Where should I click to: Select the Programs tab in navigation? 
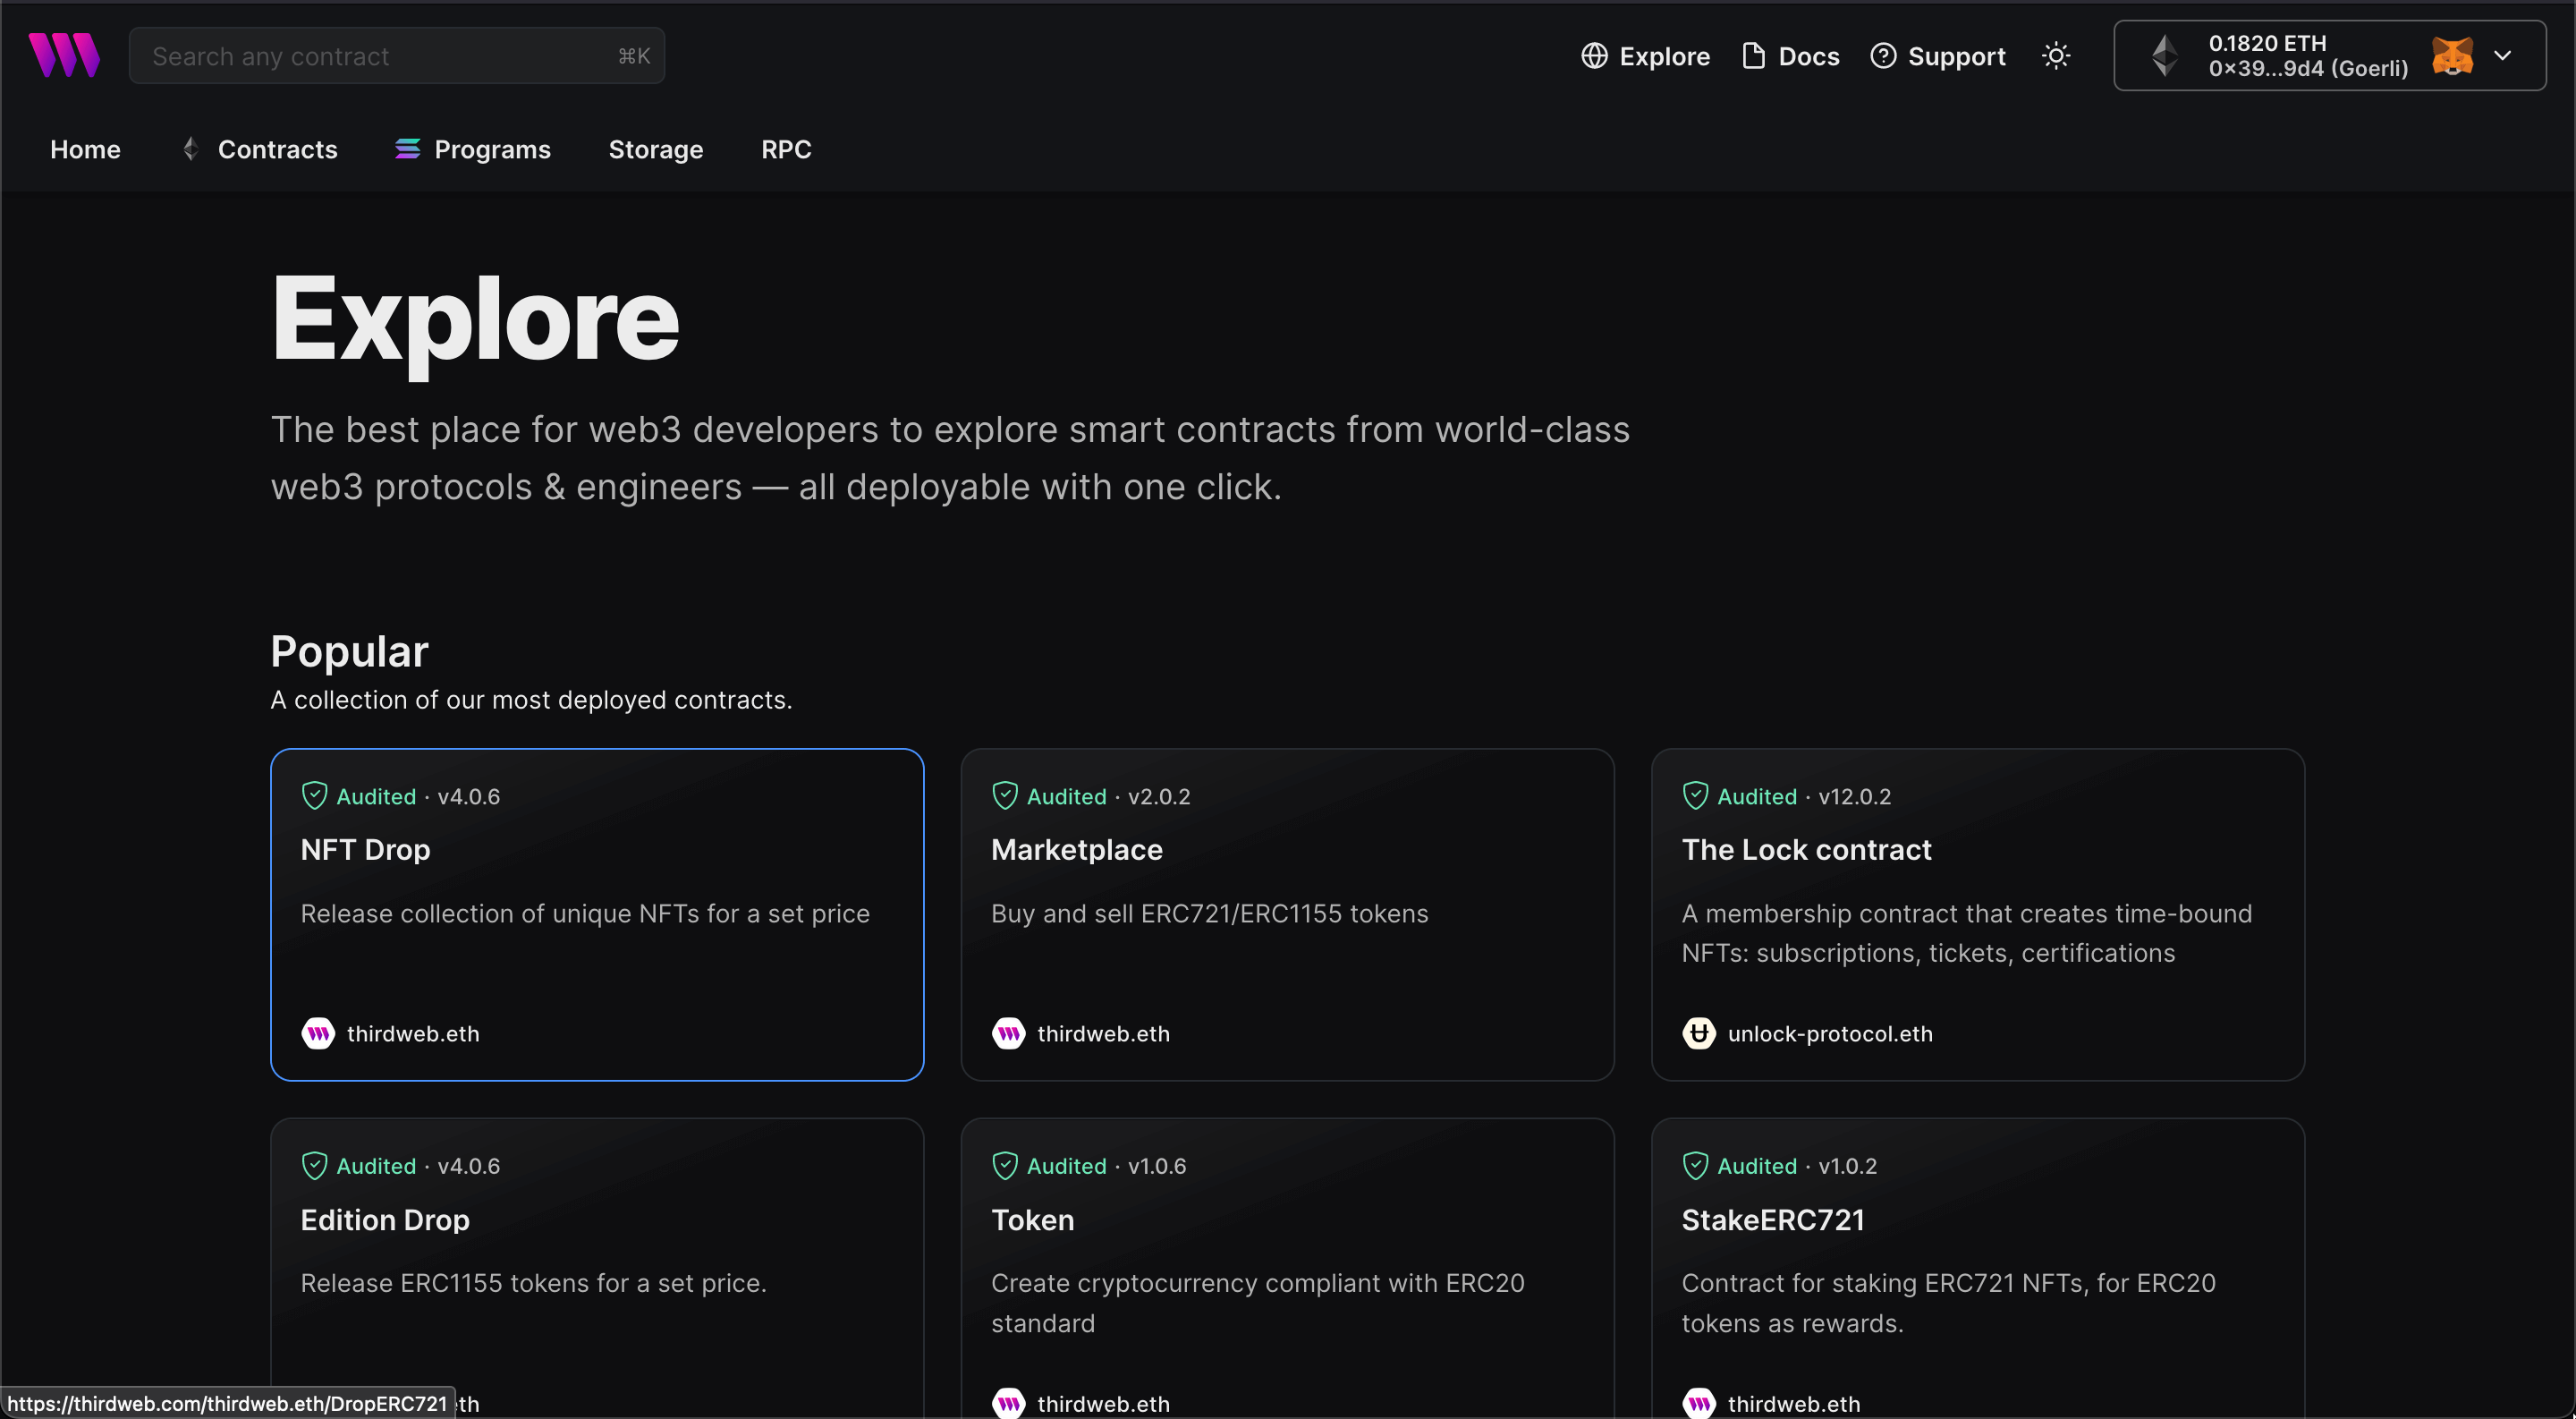click(493, 149)
